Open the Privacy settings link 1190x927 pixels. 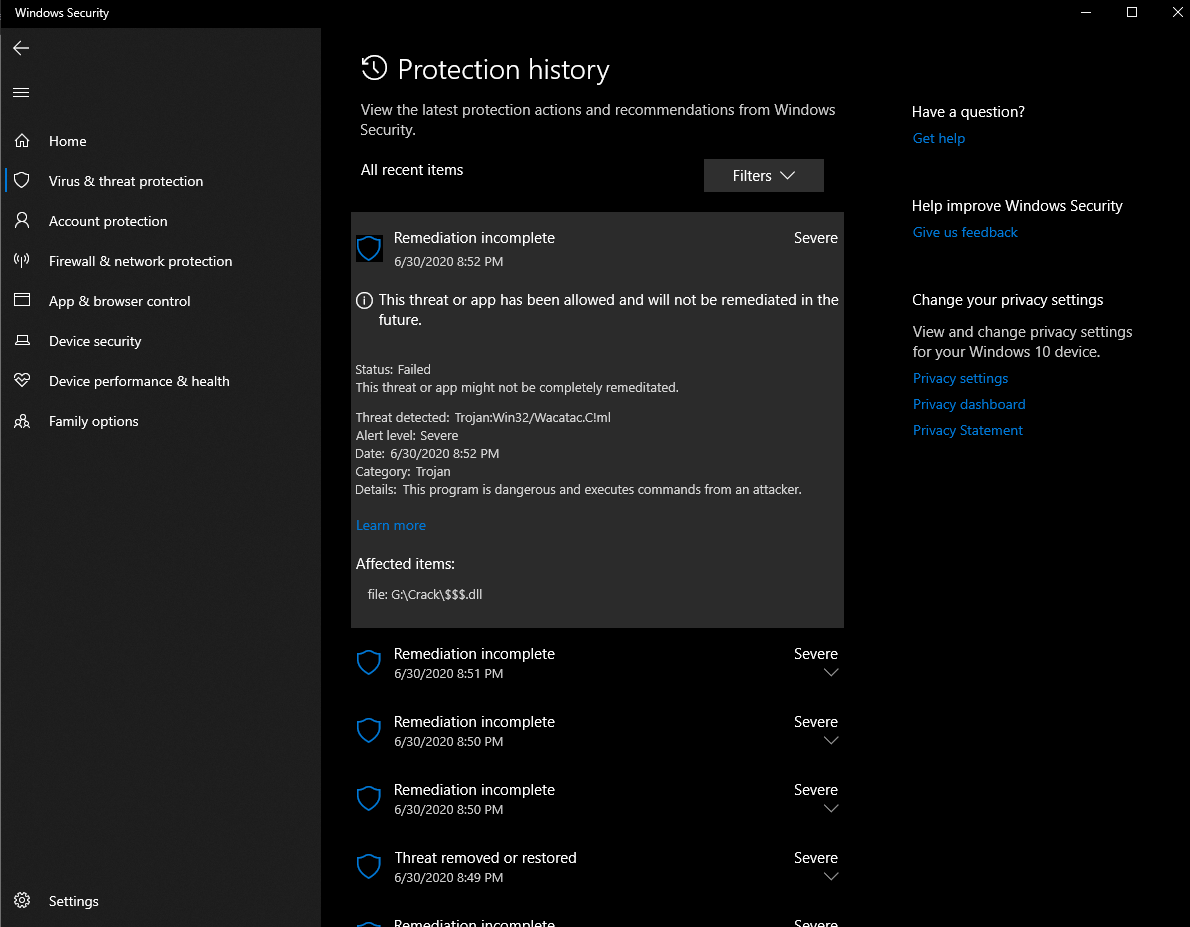[x=960, y=378]
